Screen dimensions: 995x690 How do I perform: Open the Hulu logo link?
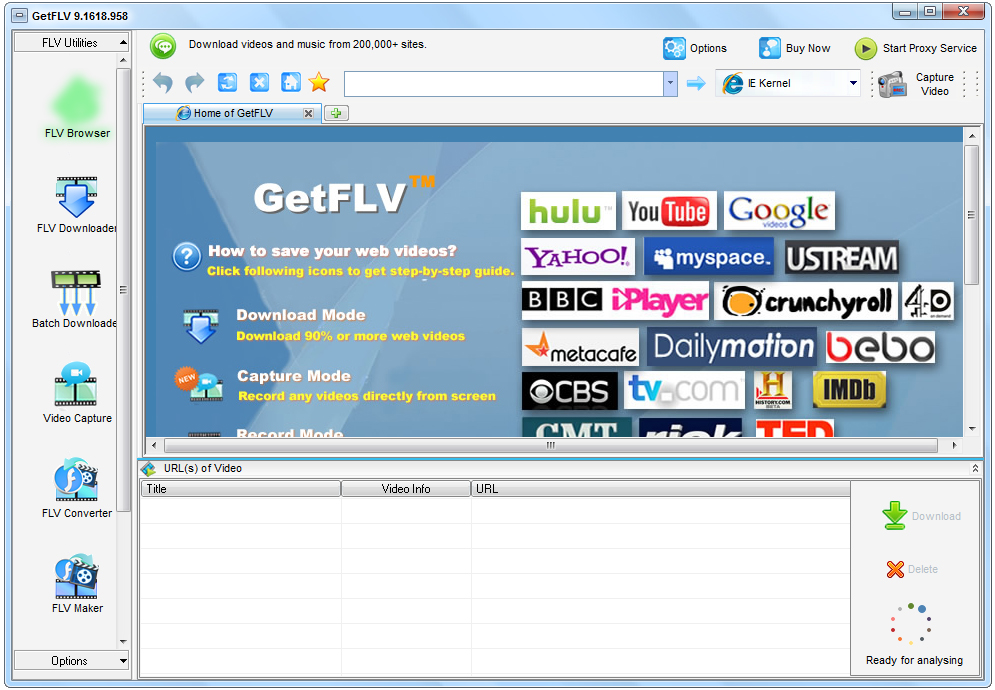coord(568,211)
